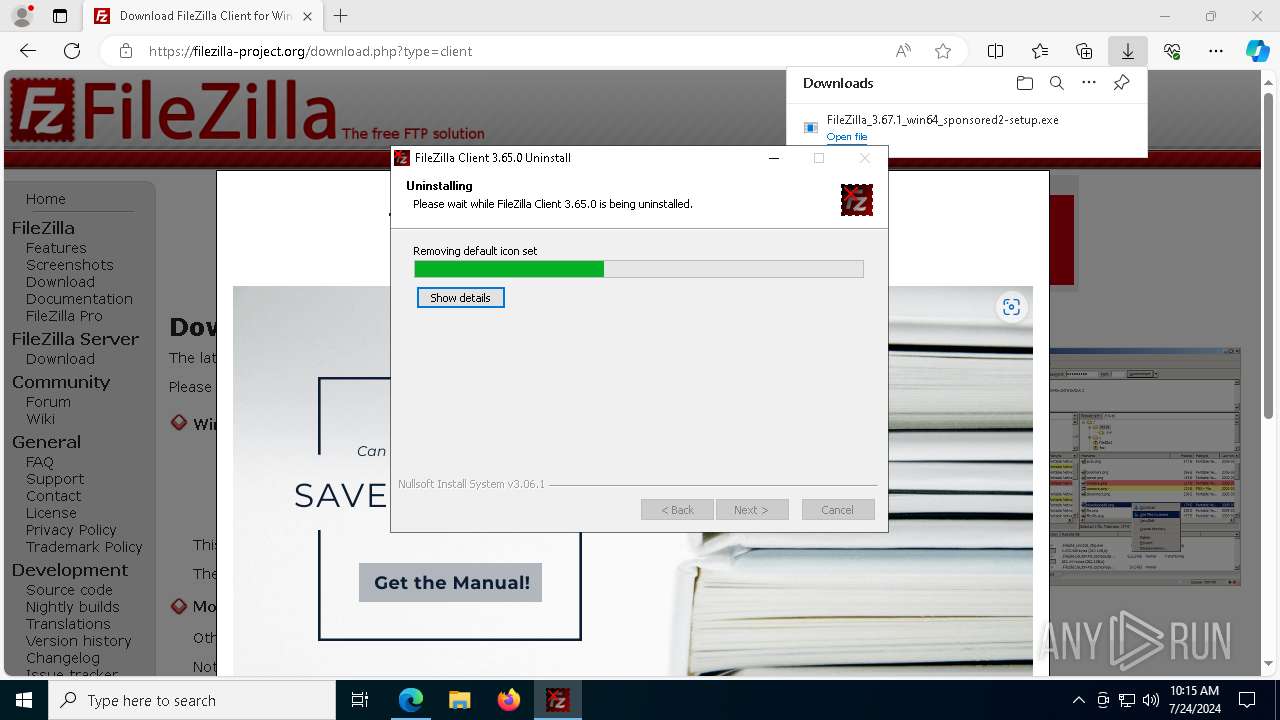Viewport: 1280px width, 720px height.
Task: Open FileZilla Pro sidebar link
Action: [64, 316]
